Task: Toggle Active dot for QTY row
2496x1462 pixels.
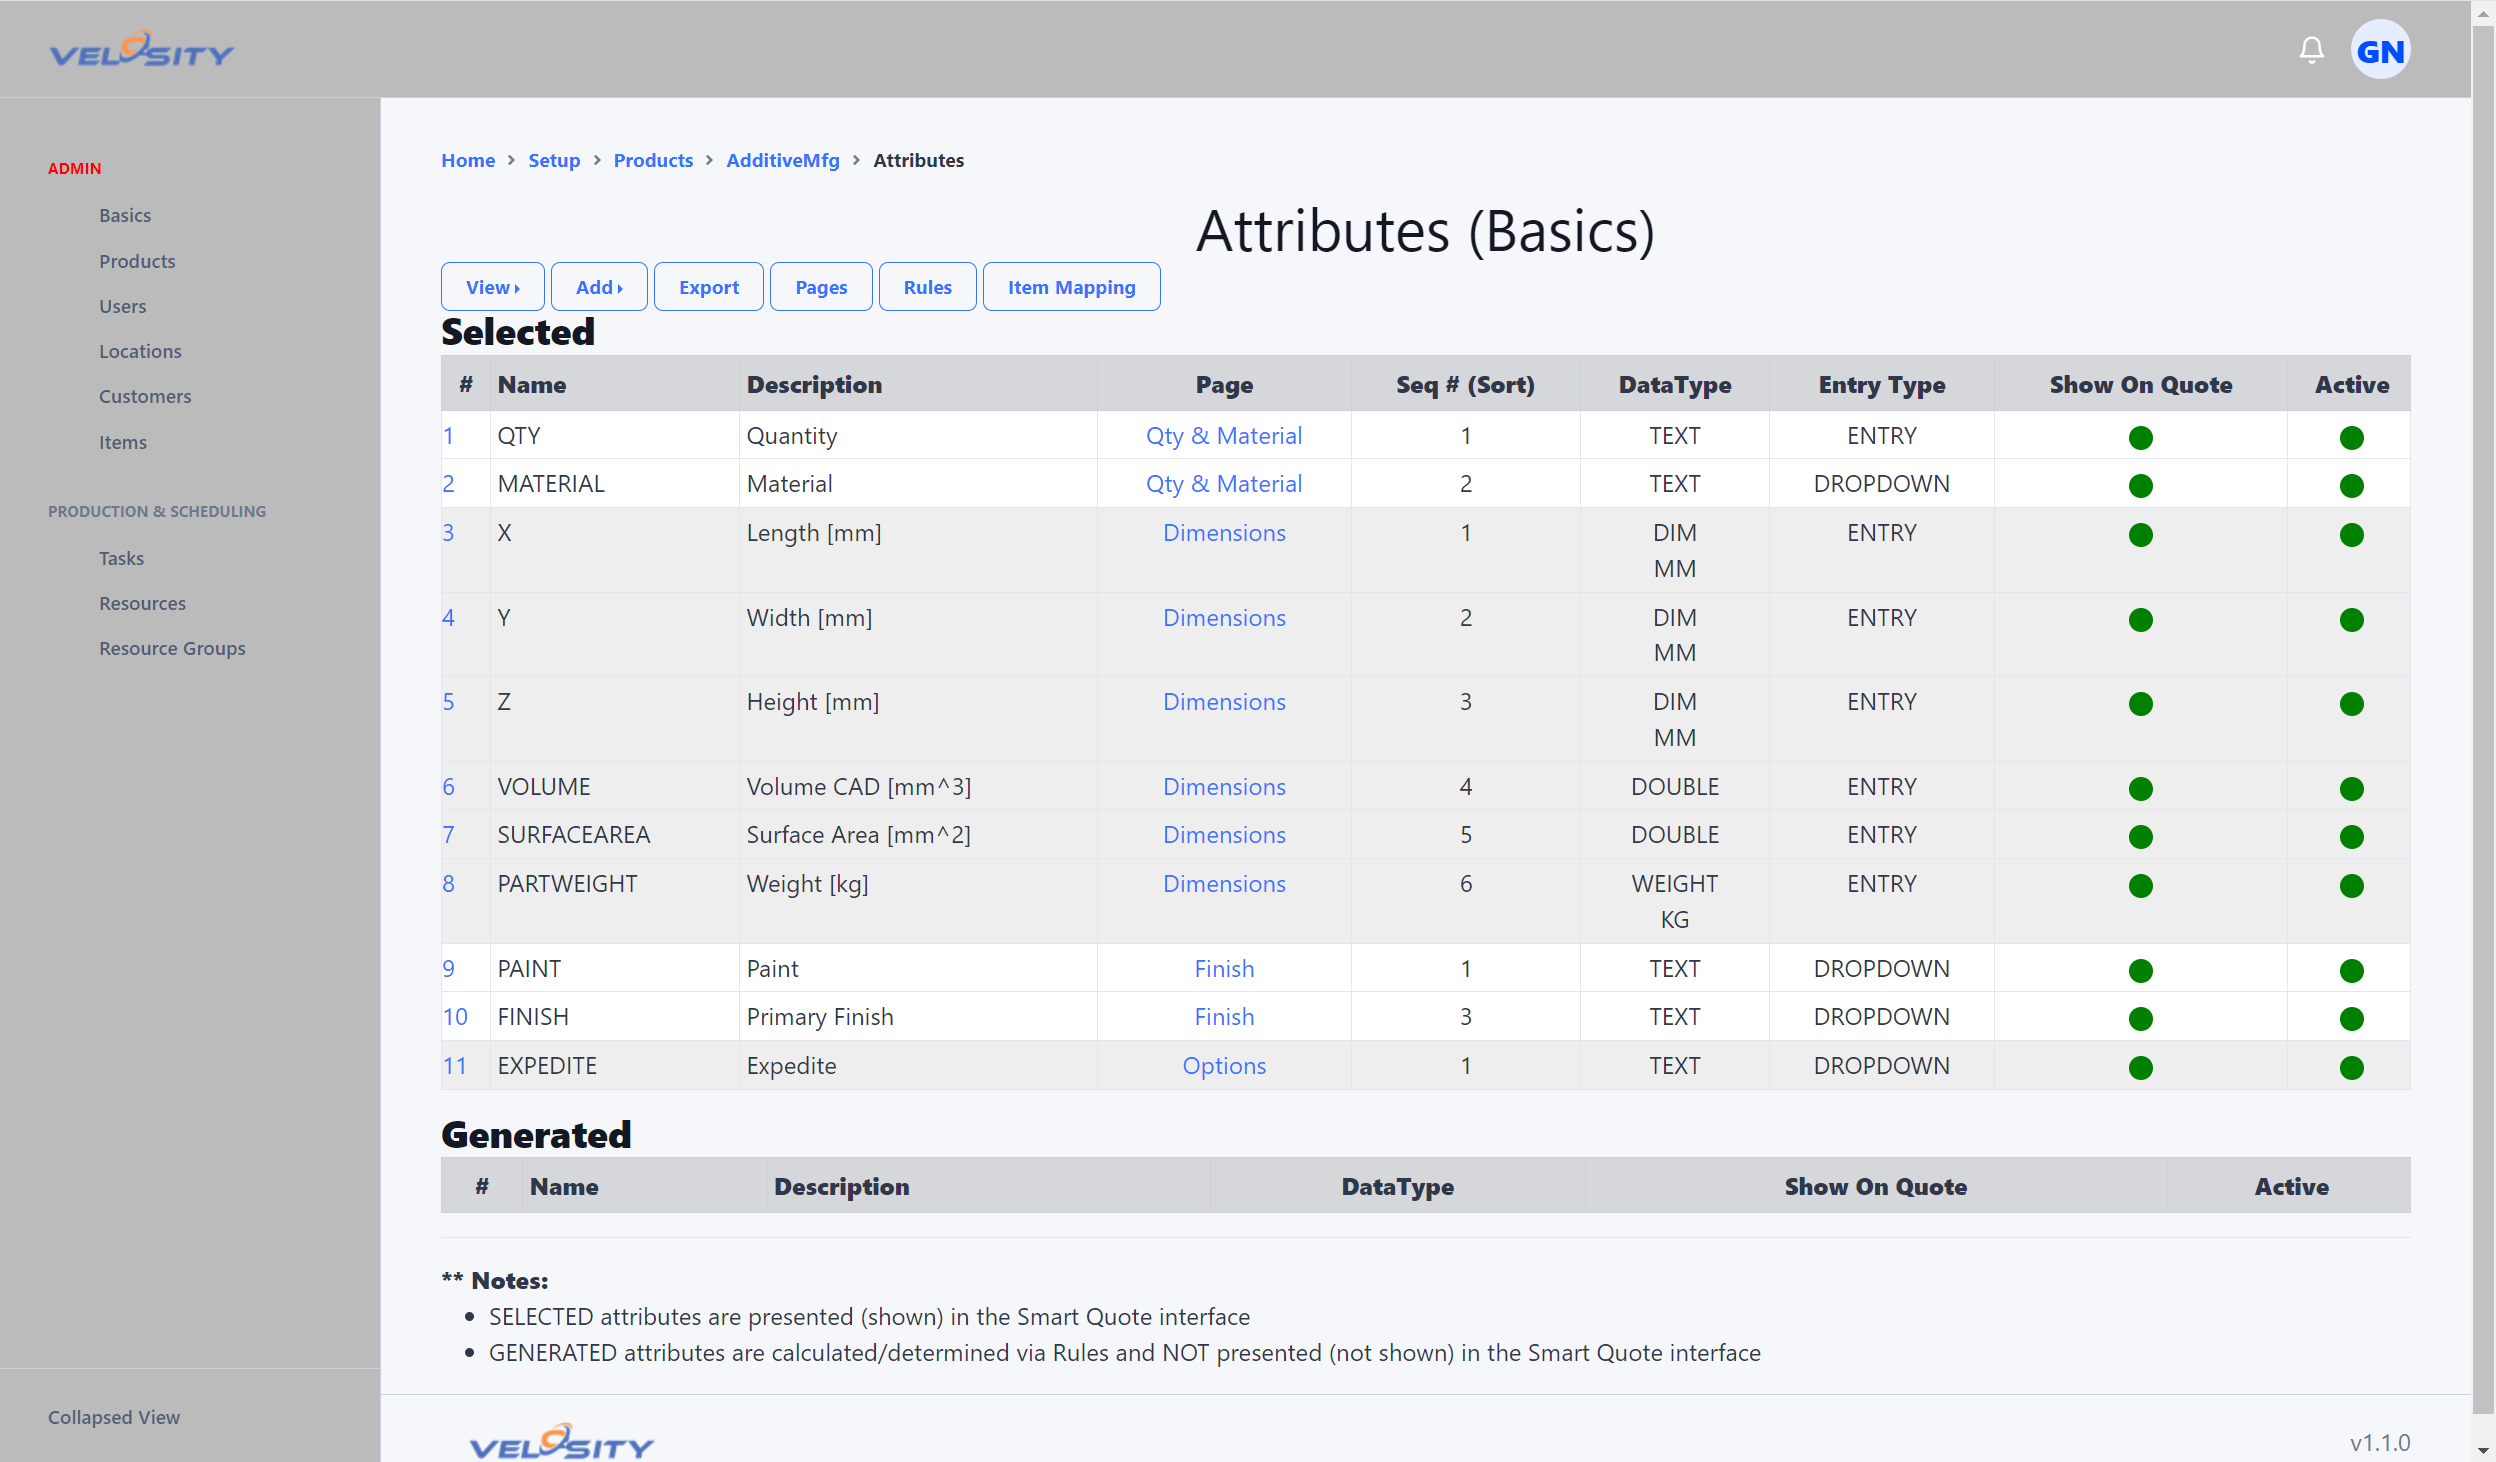Action: coord(2351,438)
